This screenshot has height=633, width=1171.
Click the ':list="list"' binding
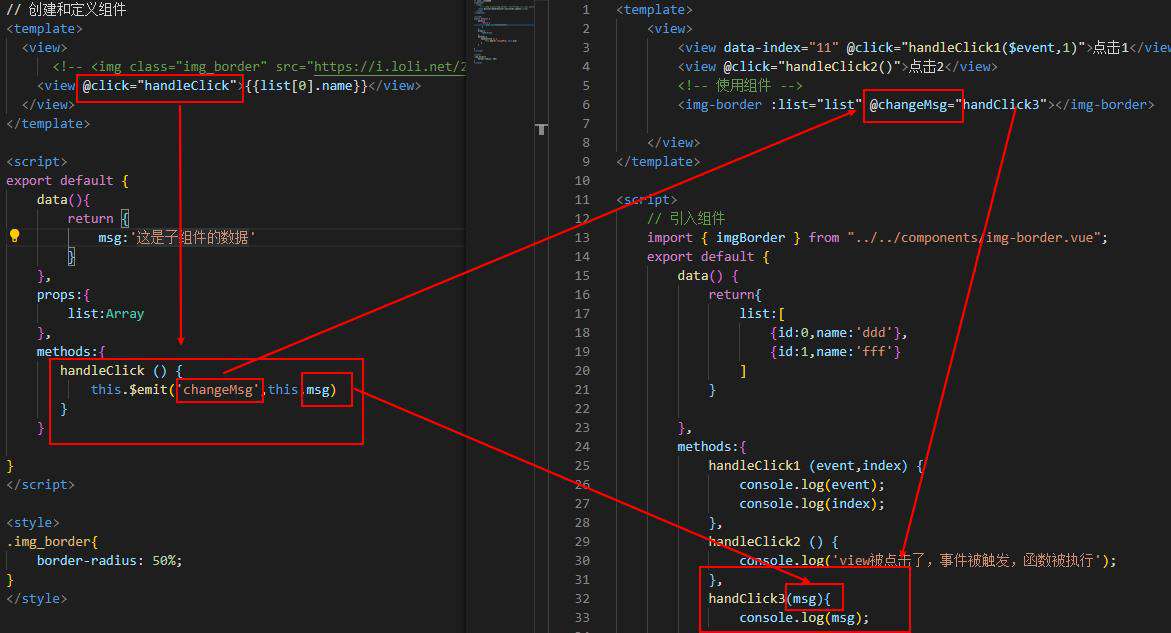click(816, 105)
